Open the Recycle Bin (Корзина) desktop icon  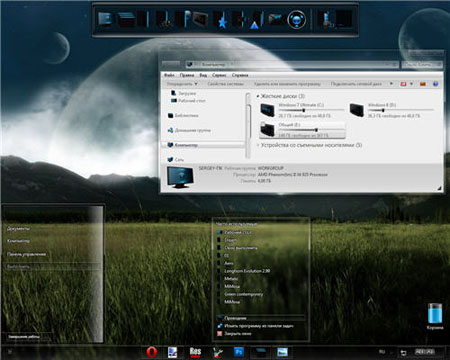click(x=435, y=316)
